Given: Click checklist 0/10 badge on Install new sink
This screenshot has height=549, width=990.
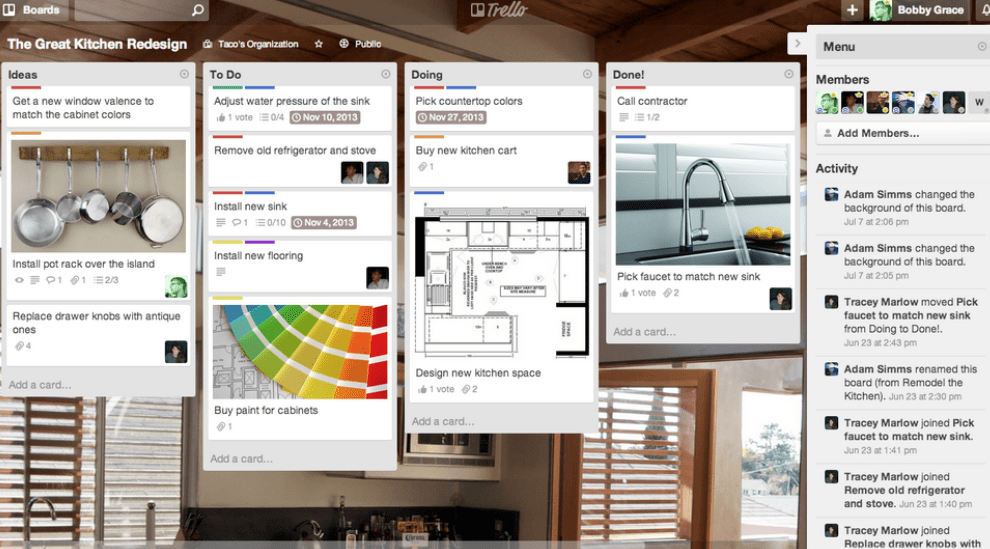Looking at the screenshot, I should point(272,223).
